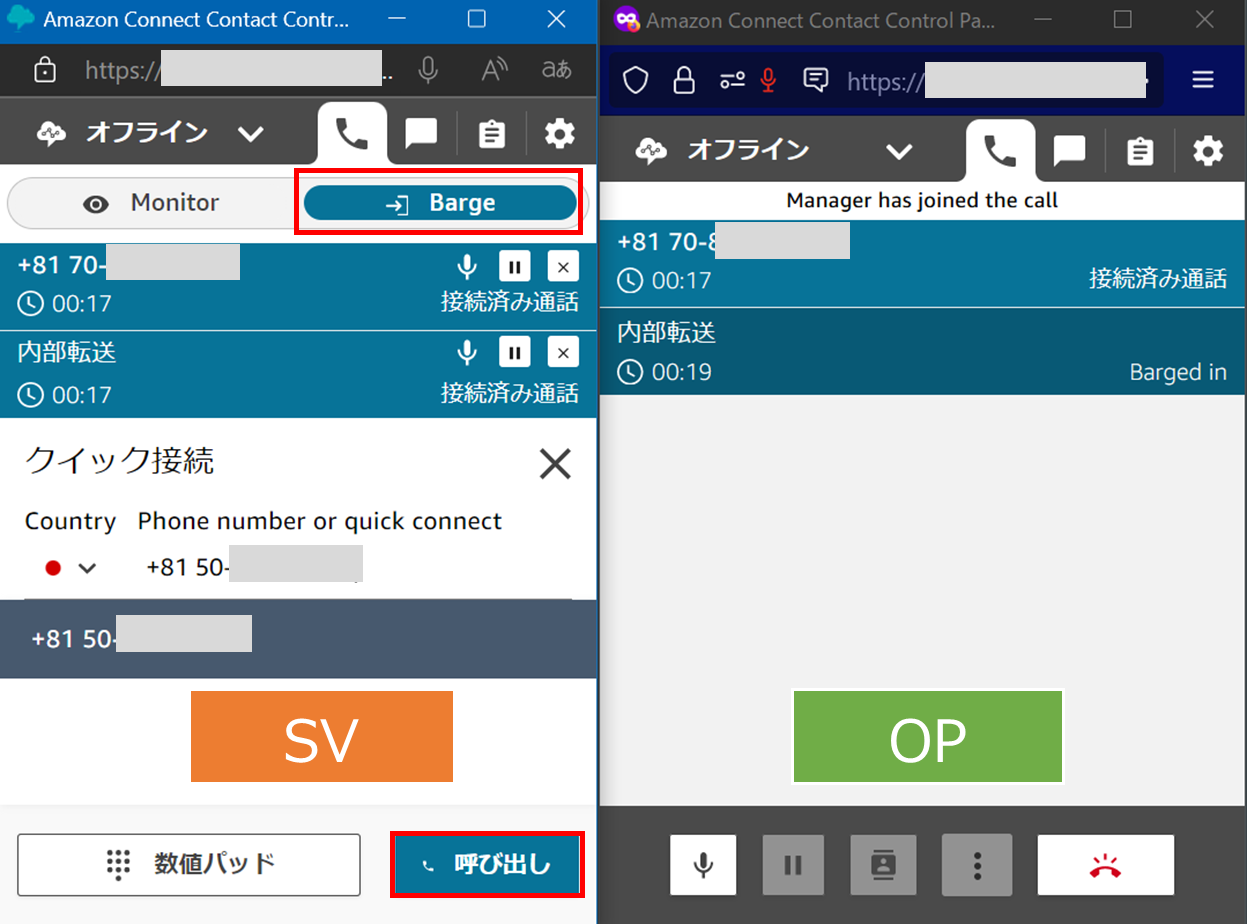This screenshot has width=1247, height=924.
Task: Open the chat tab in OP window
Action: (1069, 150)
